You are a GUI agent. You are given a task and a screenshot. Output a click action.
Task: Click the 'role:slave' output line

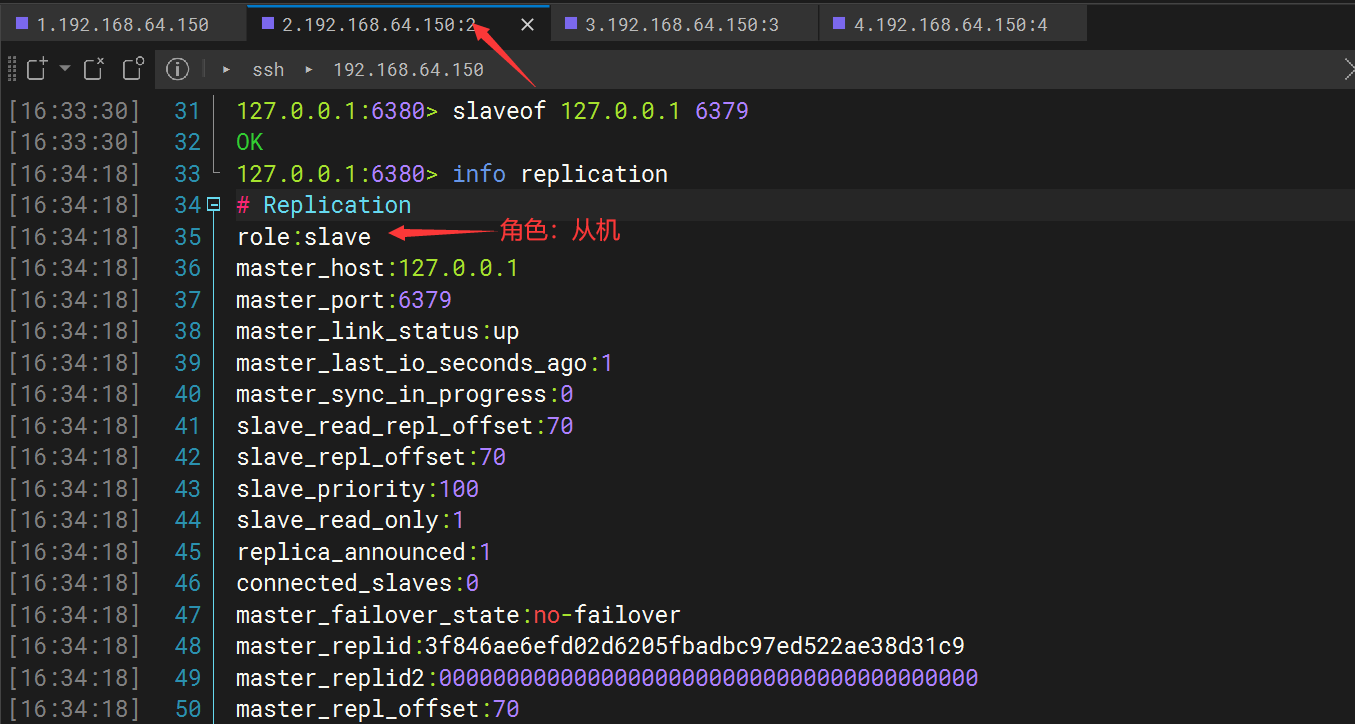[303, 237]
